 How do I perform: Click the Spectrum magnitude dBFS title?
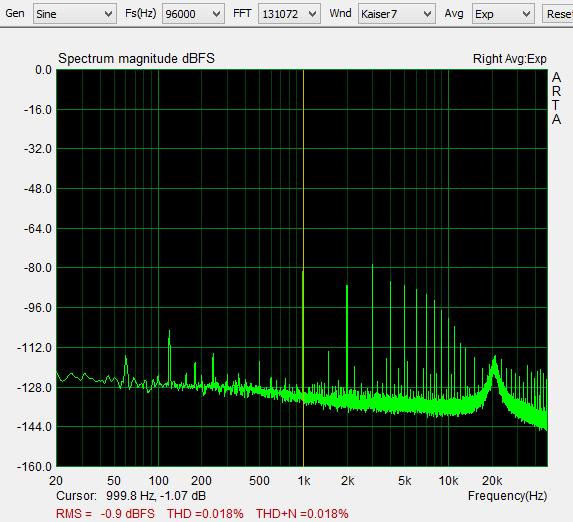pyautogui.click(x=136, y=58)
